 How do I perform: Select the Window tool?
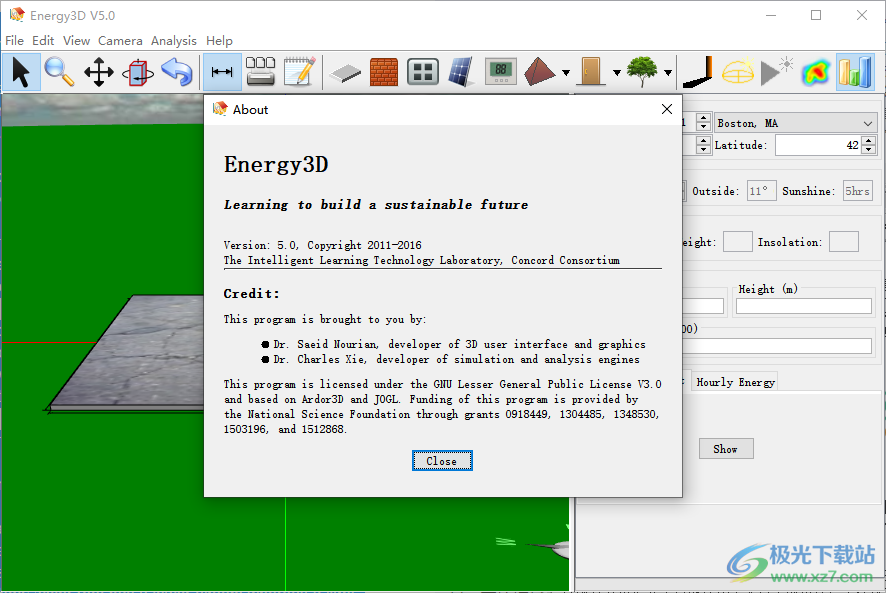coord(423,72)
